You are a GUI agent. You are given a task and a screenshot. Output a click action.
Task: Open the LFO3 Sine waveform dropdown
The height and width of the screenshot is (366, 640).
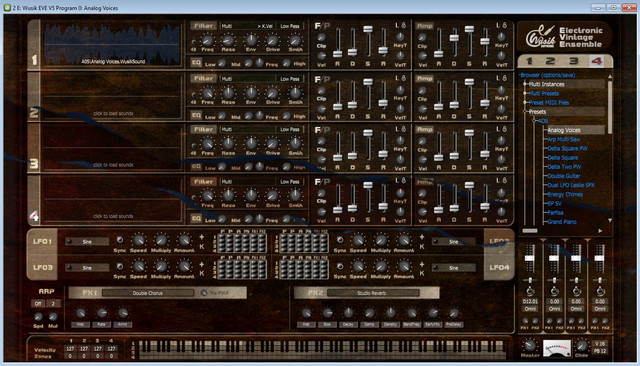pos(87,268)
